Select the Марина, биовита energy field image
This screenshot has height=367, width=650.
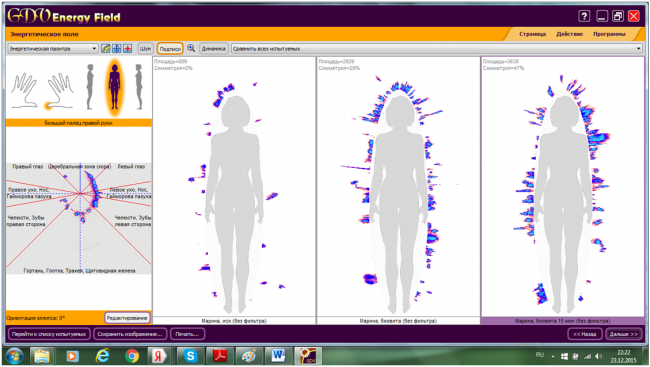coord(398,187)
